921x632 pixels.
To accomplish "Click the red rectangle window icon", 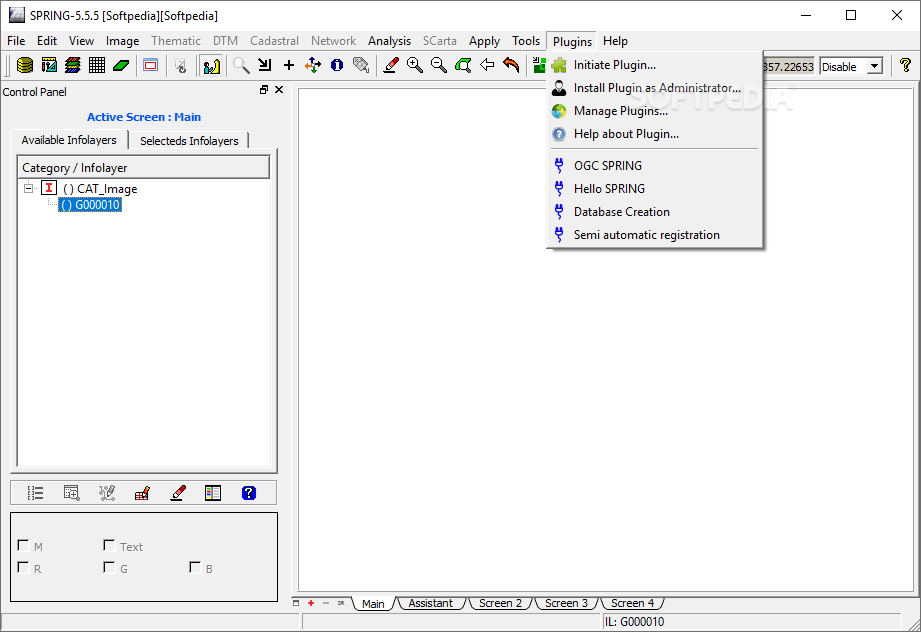I will [151, 65].
